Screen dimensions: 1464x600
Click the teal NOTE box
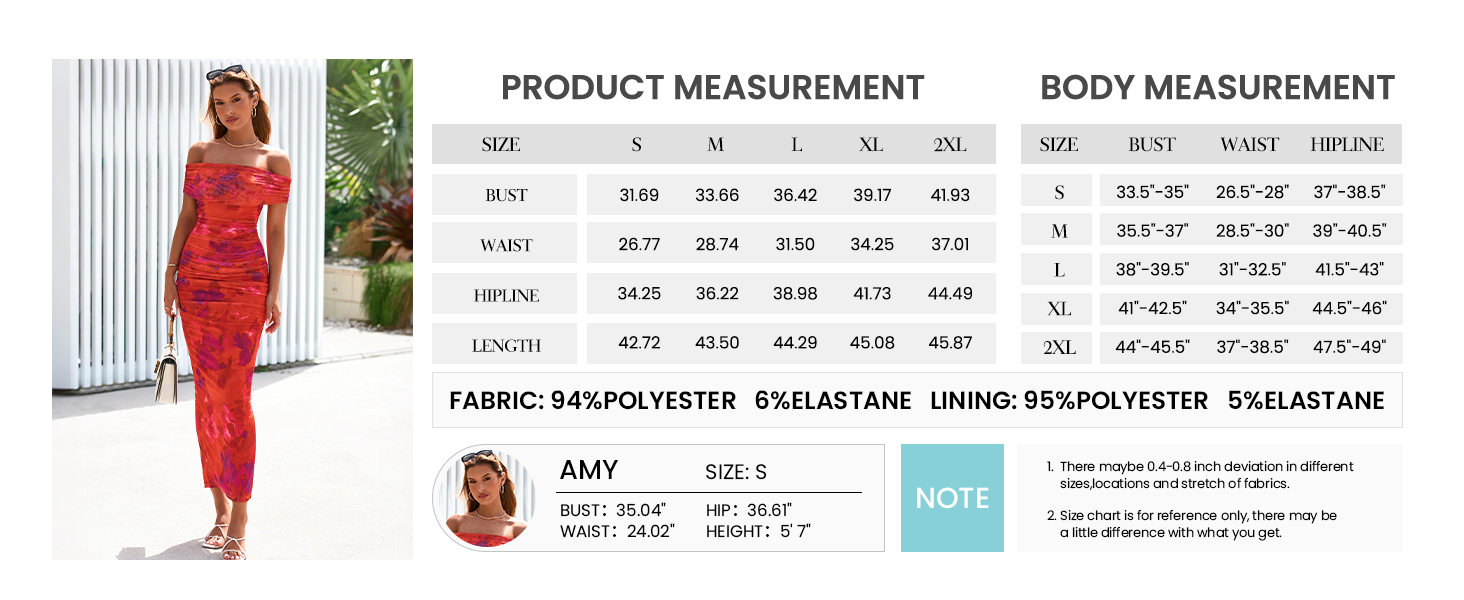click(x=951, y=498)
